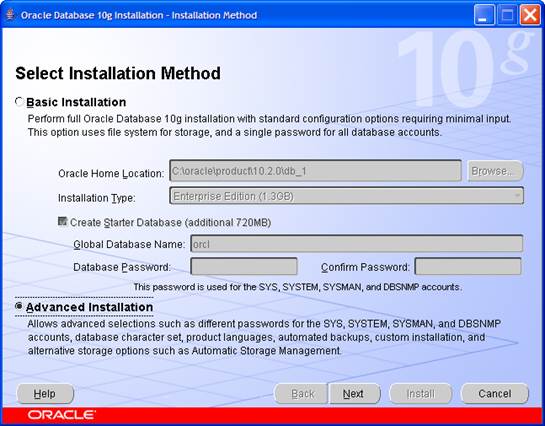545x426 pixels.
Task: Click the window title 'Installation Method' text
Action: pyautogui.click(x=214, y=15)
